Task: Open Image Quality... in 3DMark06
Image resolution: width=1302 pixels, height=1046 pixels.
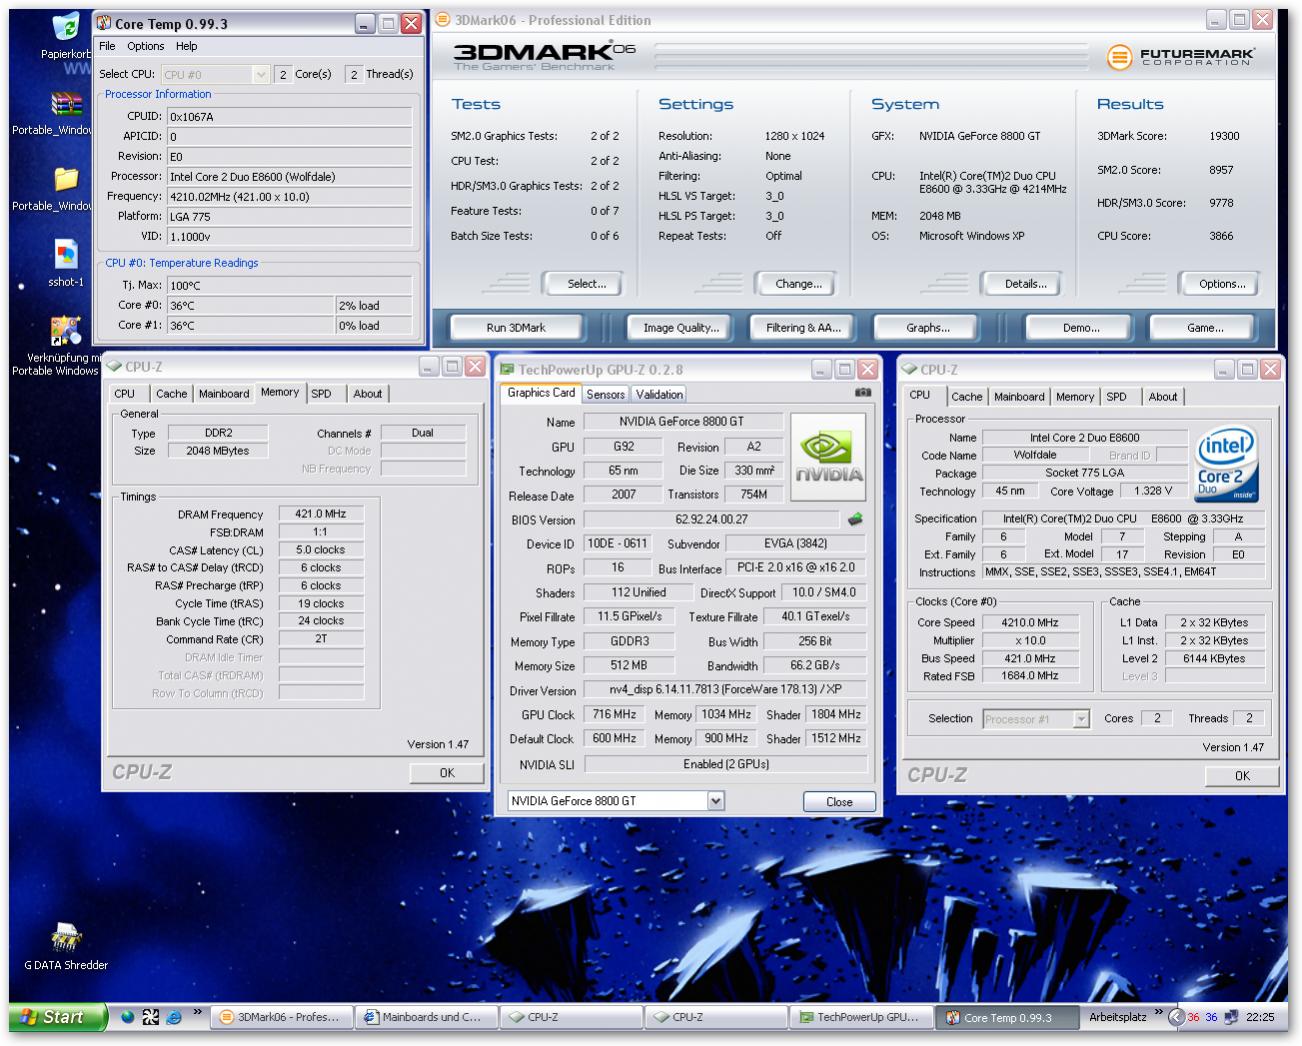Action: coord(681,328)
